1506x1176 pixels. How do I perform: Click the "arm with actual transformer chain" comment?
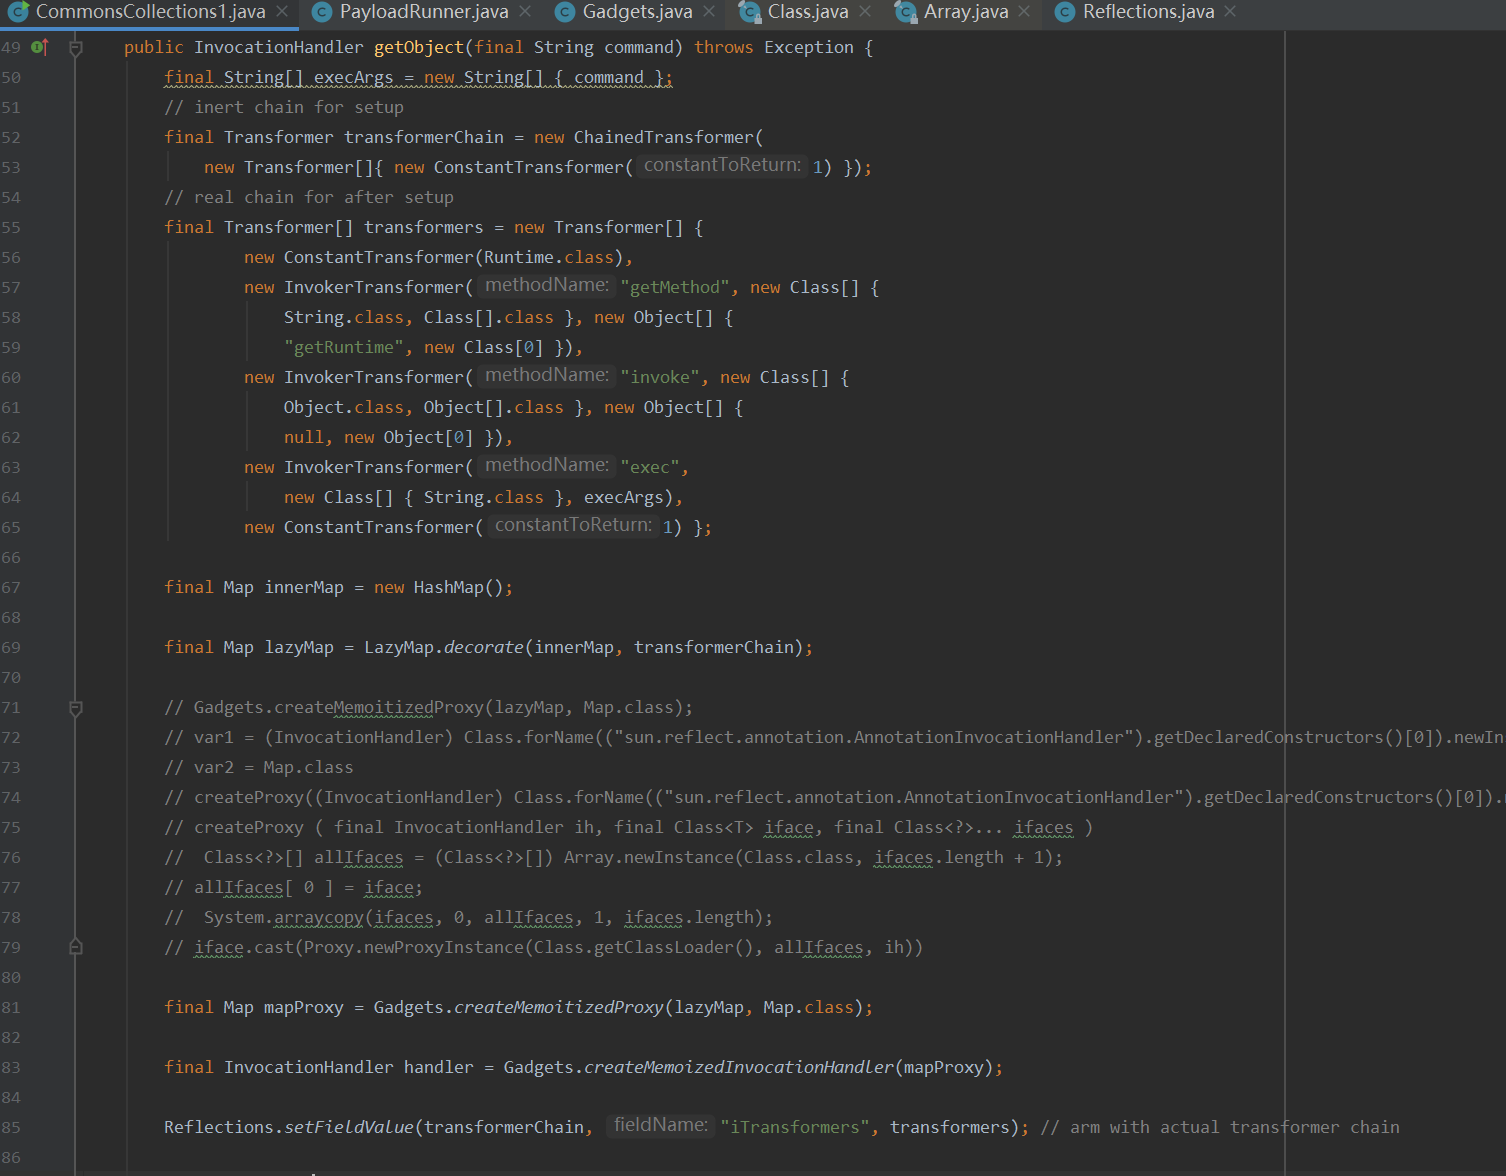1220,1127
